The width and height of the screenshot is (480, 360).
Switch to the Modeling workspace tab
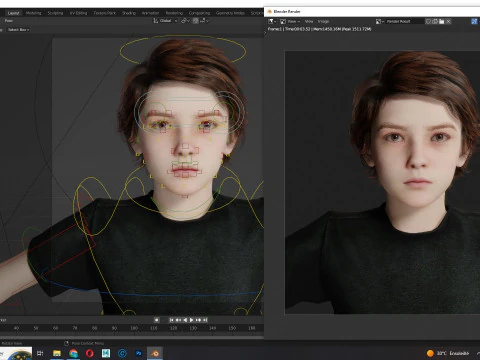pos(33,13)
